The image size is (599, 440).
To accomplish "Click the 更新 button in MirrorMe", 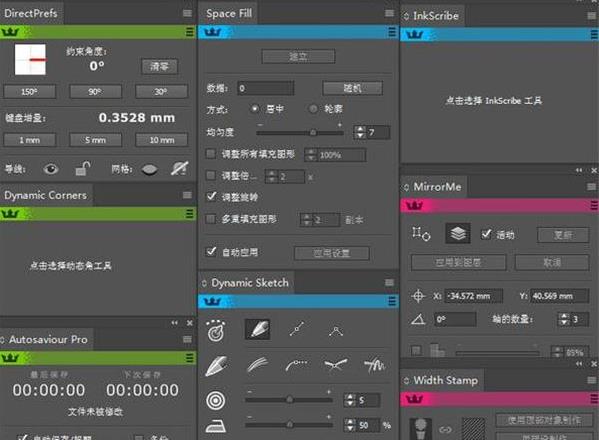I will (563, 235).
